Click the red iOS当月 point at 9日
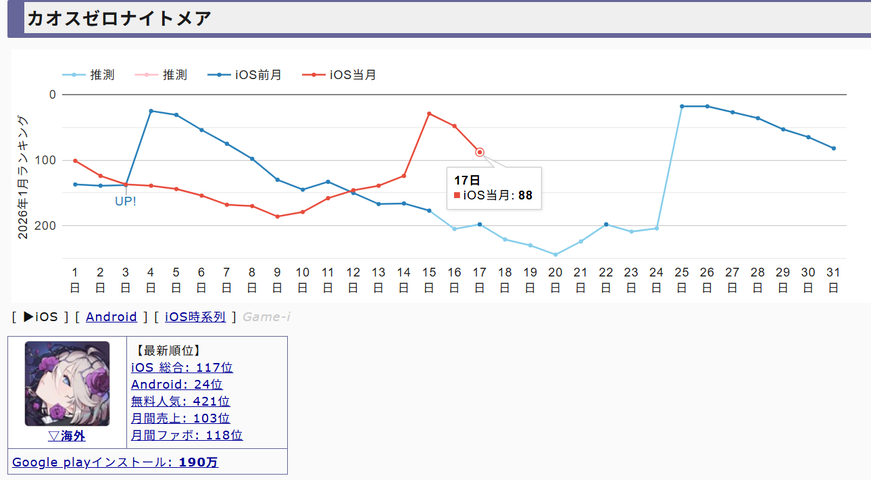Viewport: 871px width, 480px height. click(277, 216)
